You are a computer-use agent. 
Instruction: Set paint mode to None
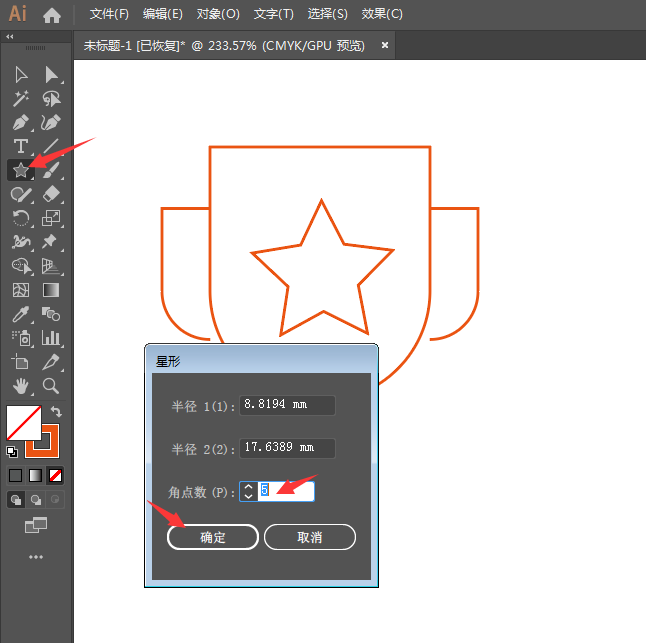(56, 475)
